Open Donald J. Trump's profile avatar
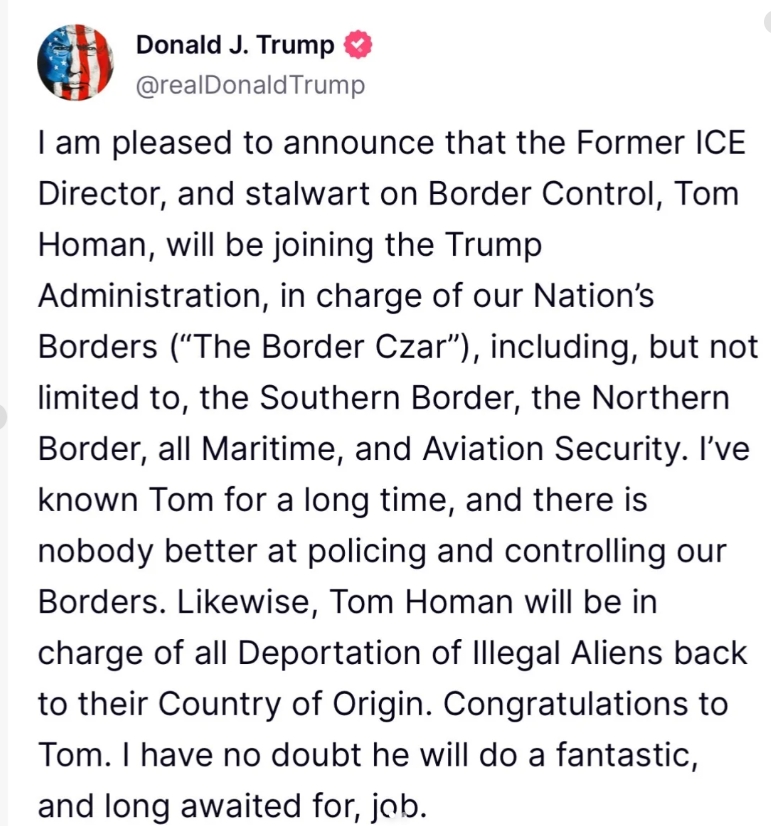The image size is (771, 826). (x=75, y=62)
